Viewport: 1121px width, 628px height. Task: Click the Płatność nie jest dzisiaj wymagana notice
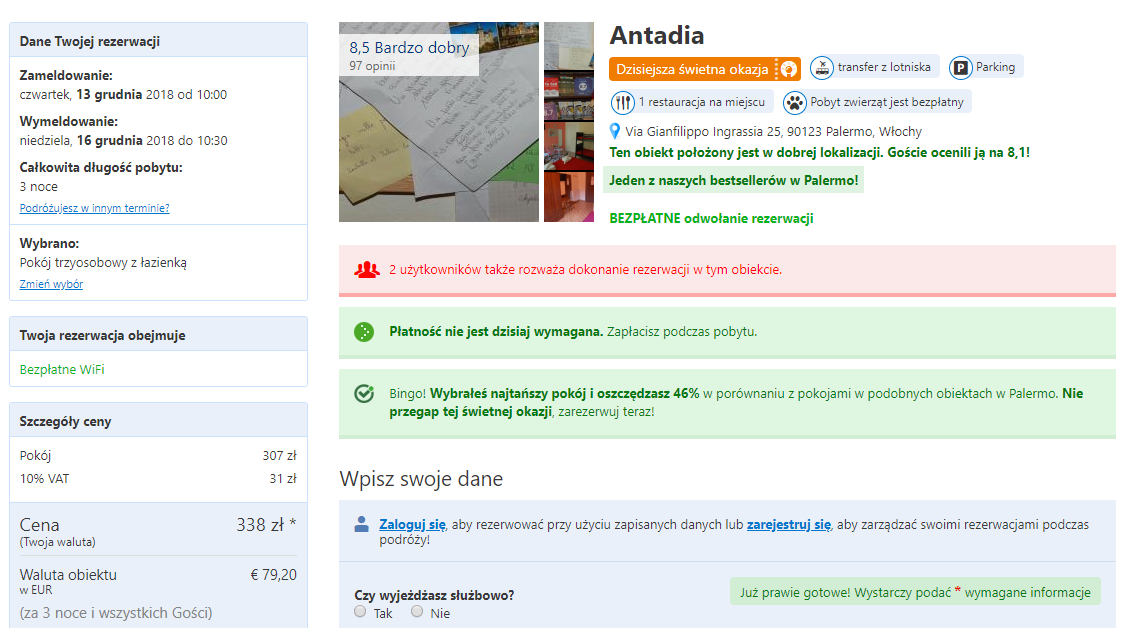coord(727,332)
